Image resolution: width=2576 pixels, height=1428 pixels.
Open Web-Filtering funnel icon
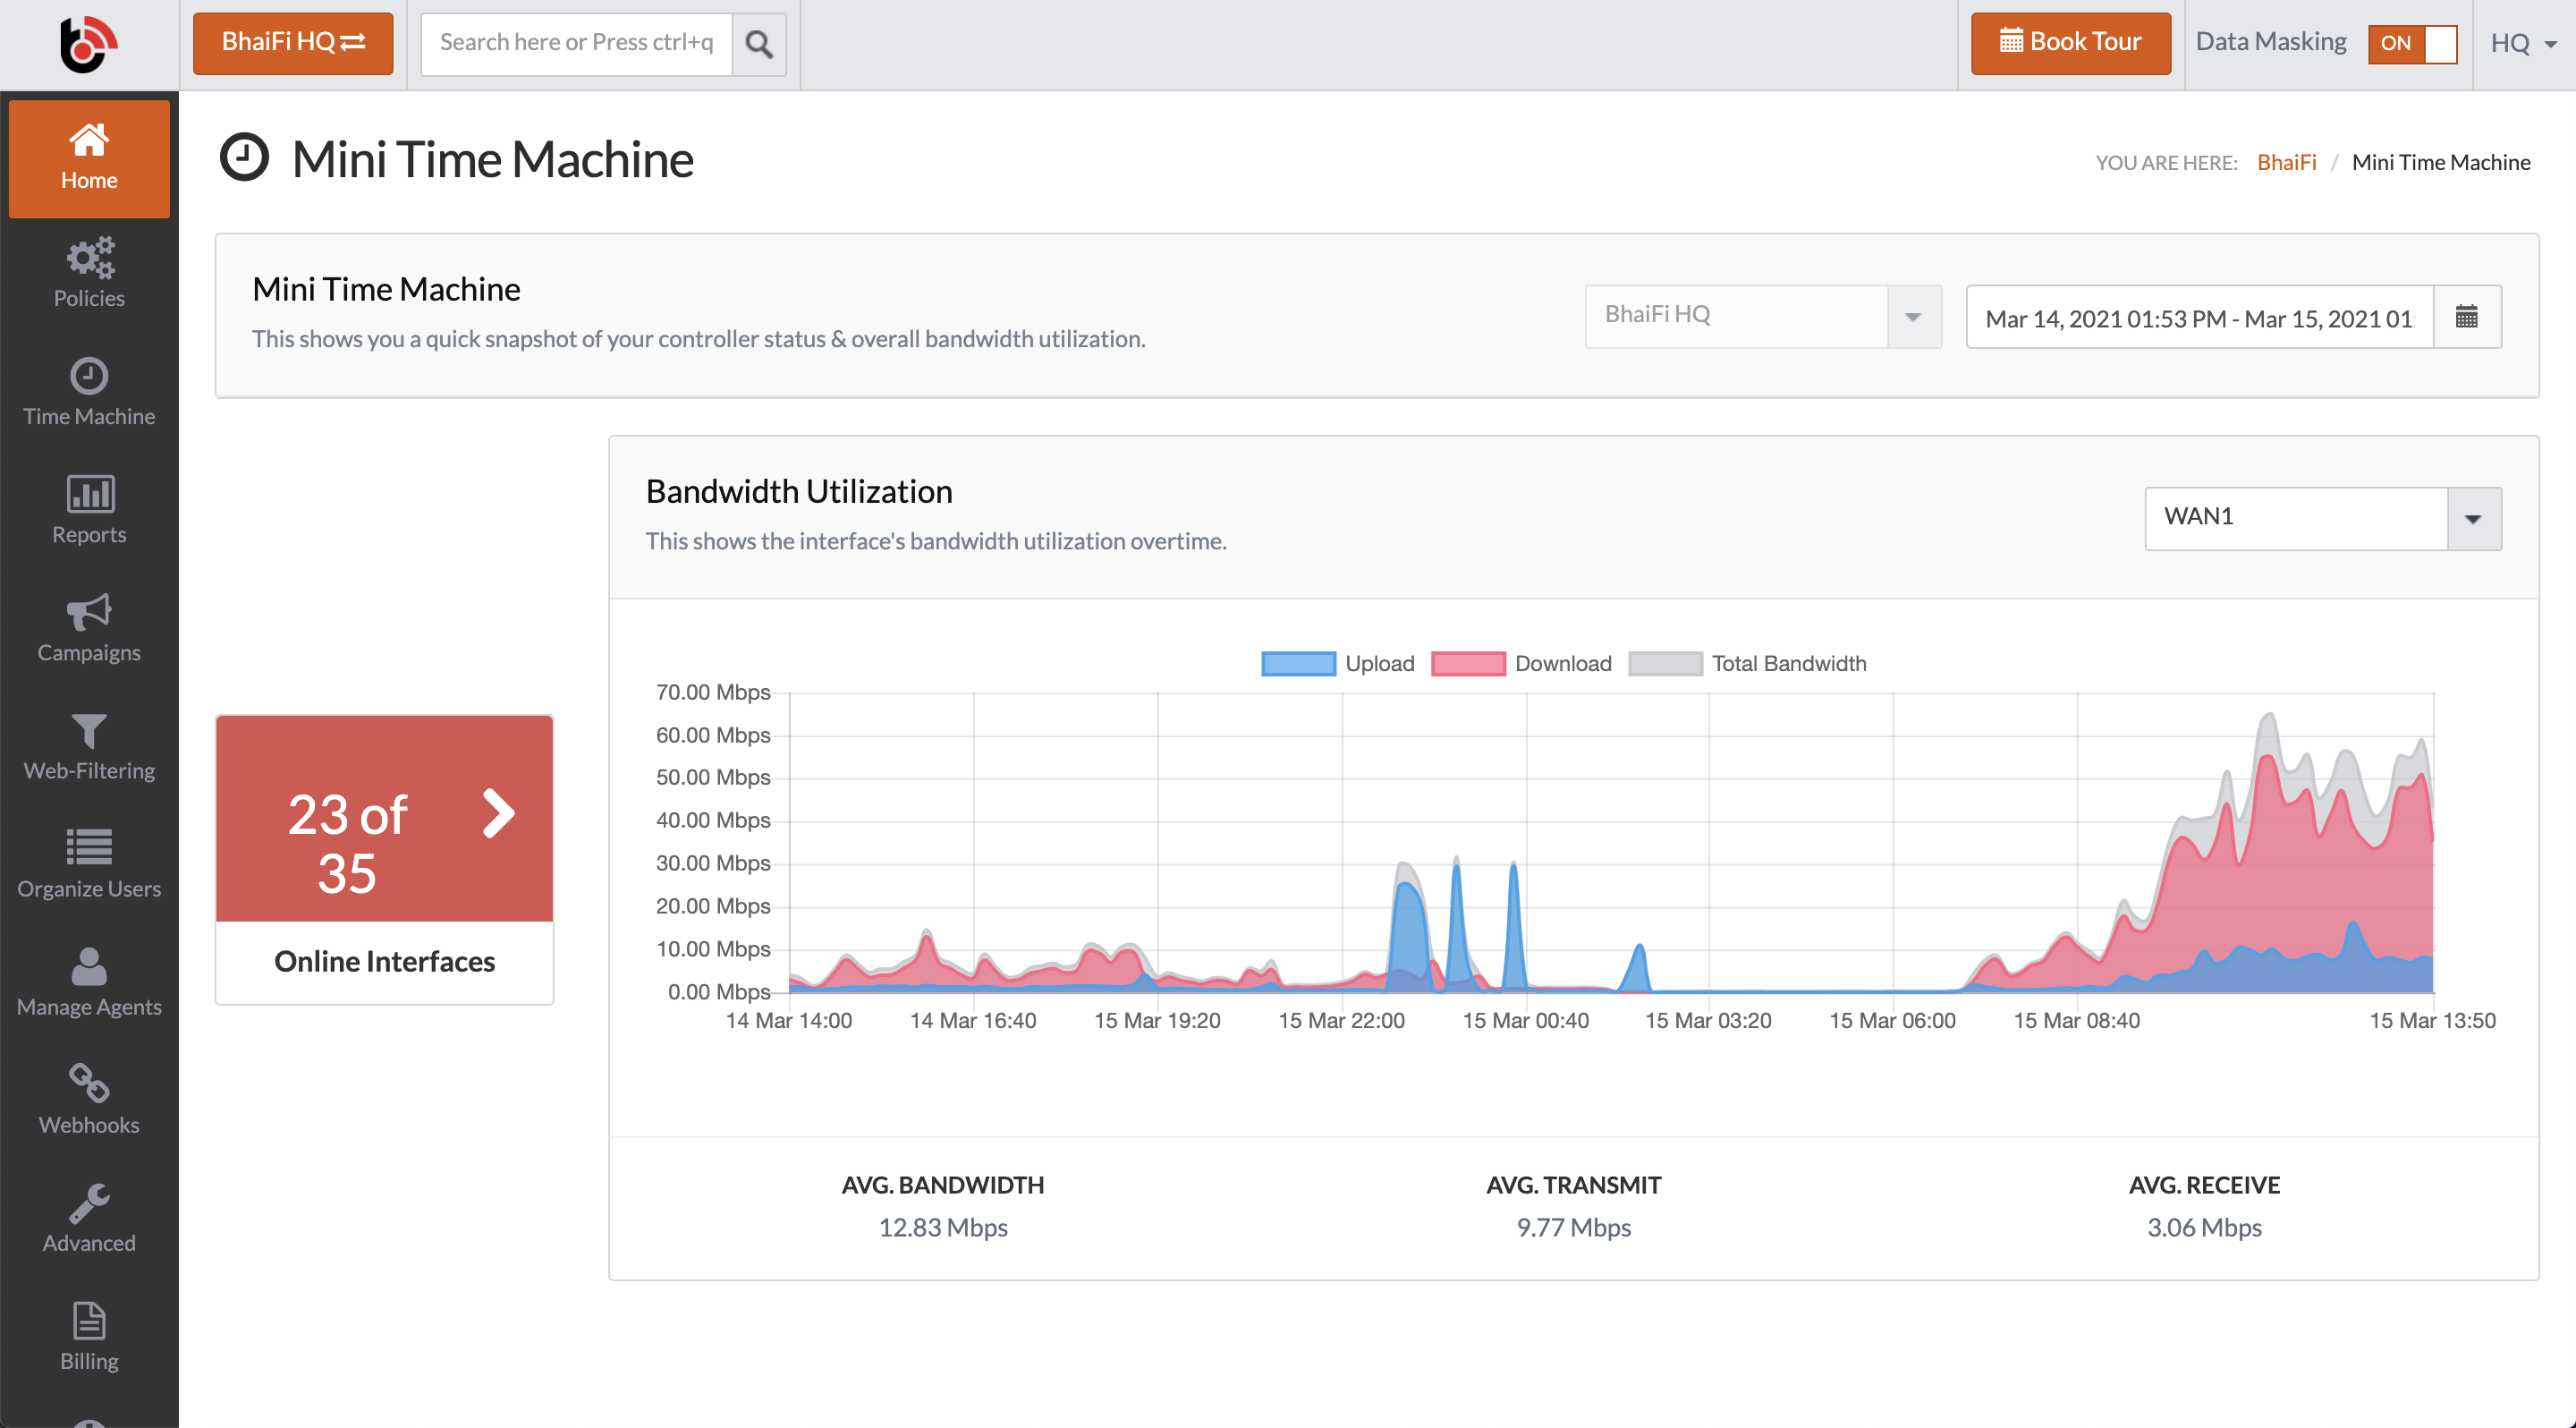(x=89, y=731)
